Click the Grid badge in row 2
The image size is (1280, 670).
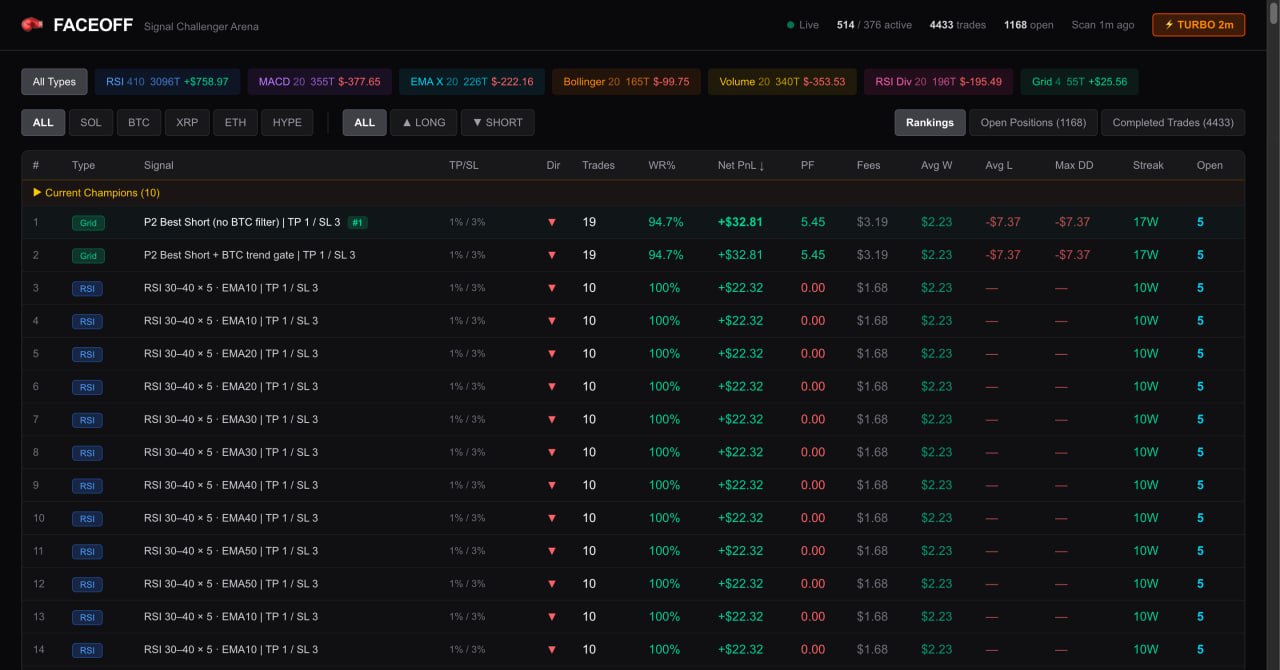pyautogui.click(x=88, y=256)
